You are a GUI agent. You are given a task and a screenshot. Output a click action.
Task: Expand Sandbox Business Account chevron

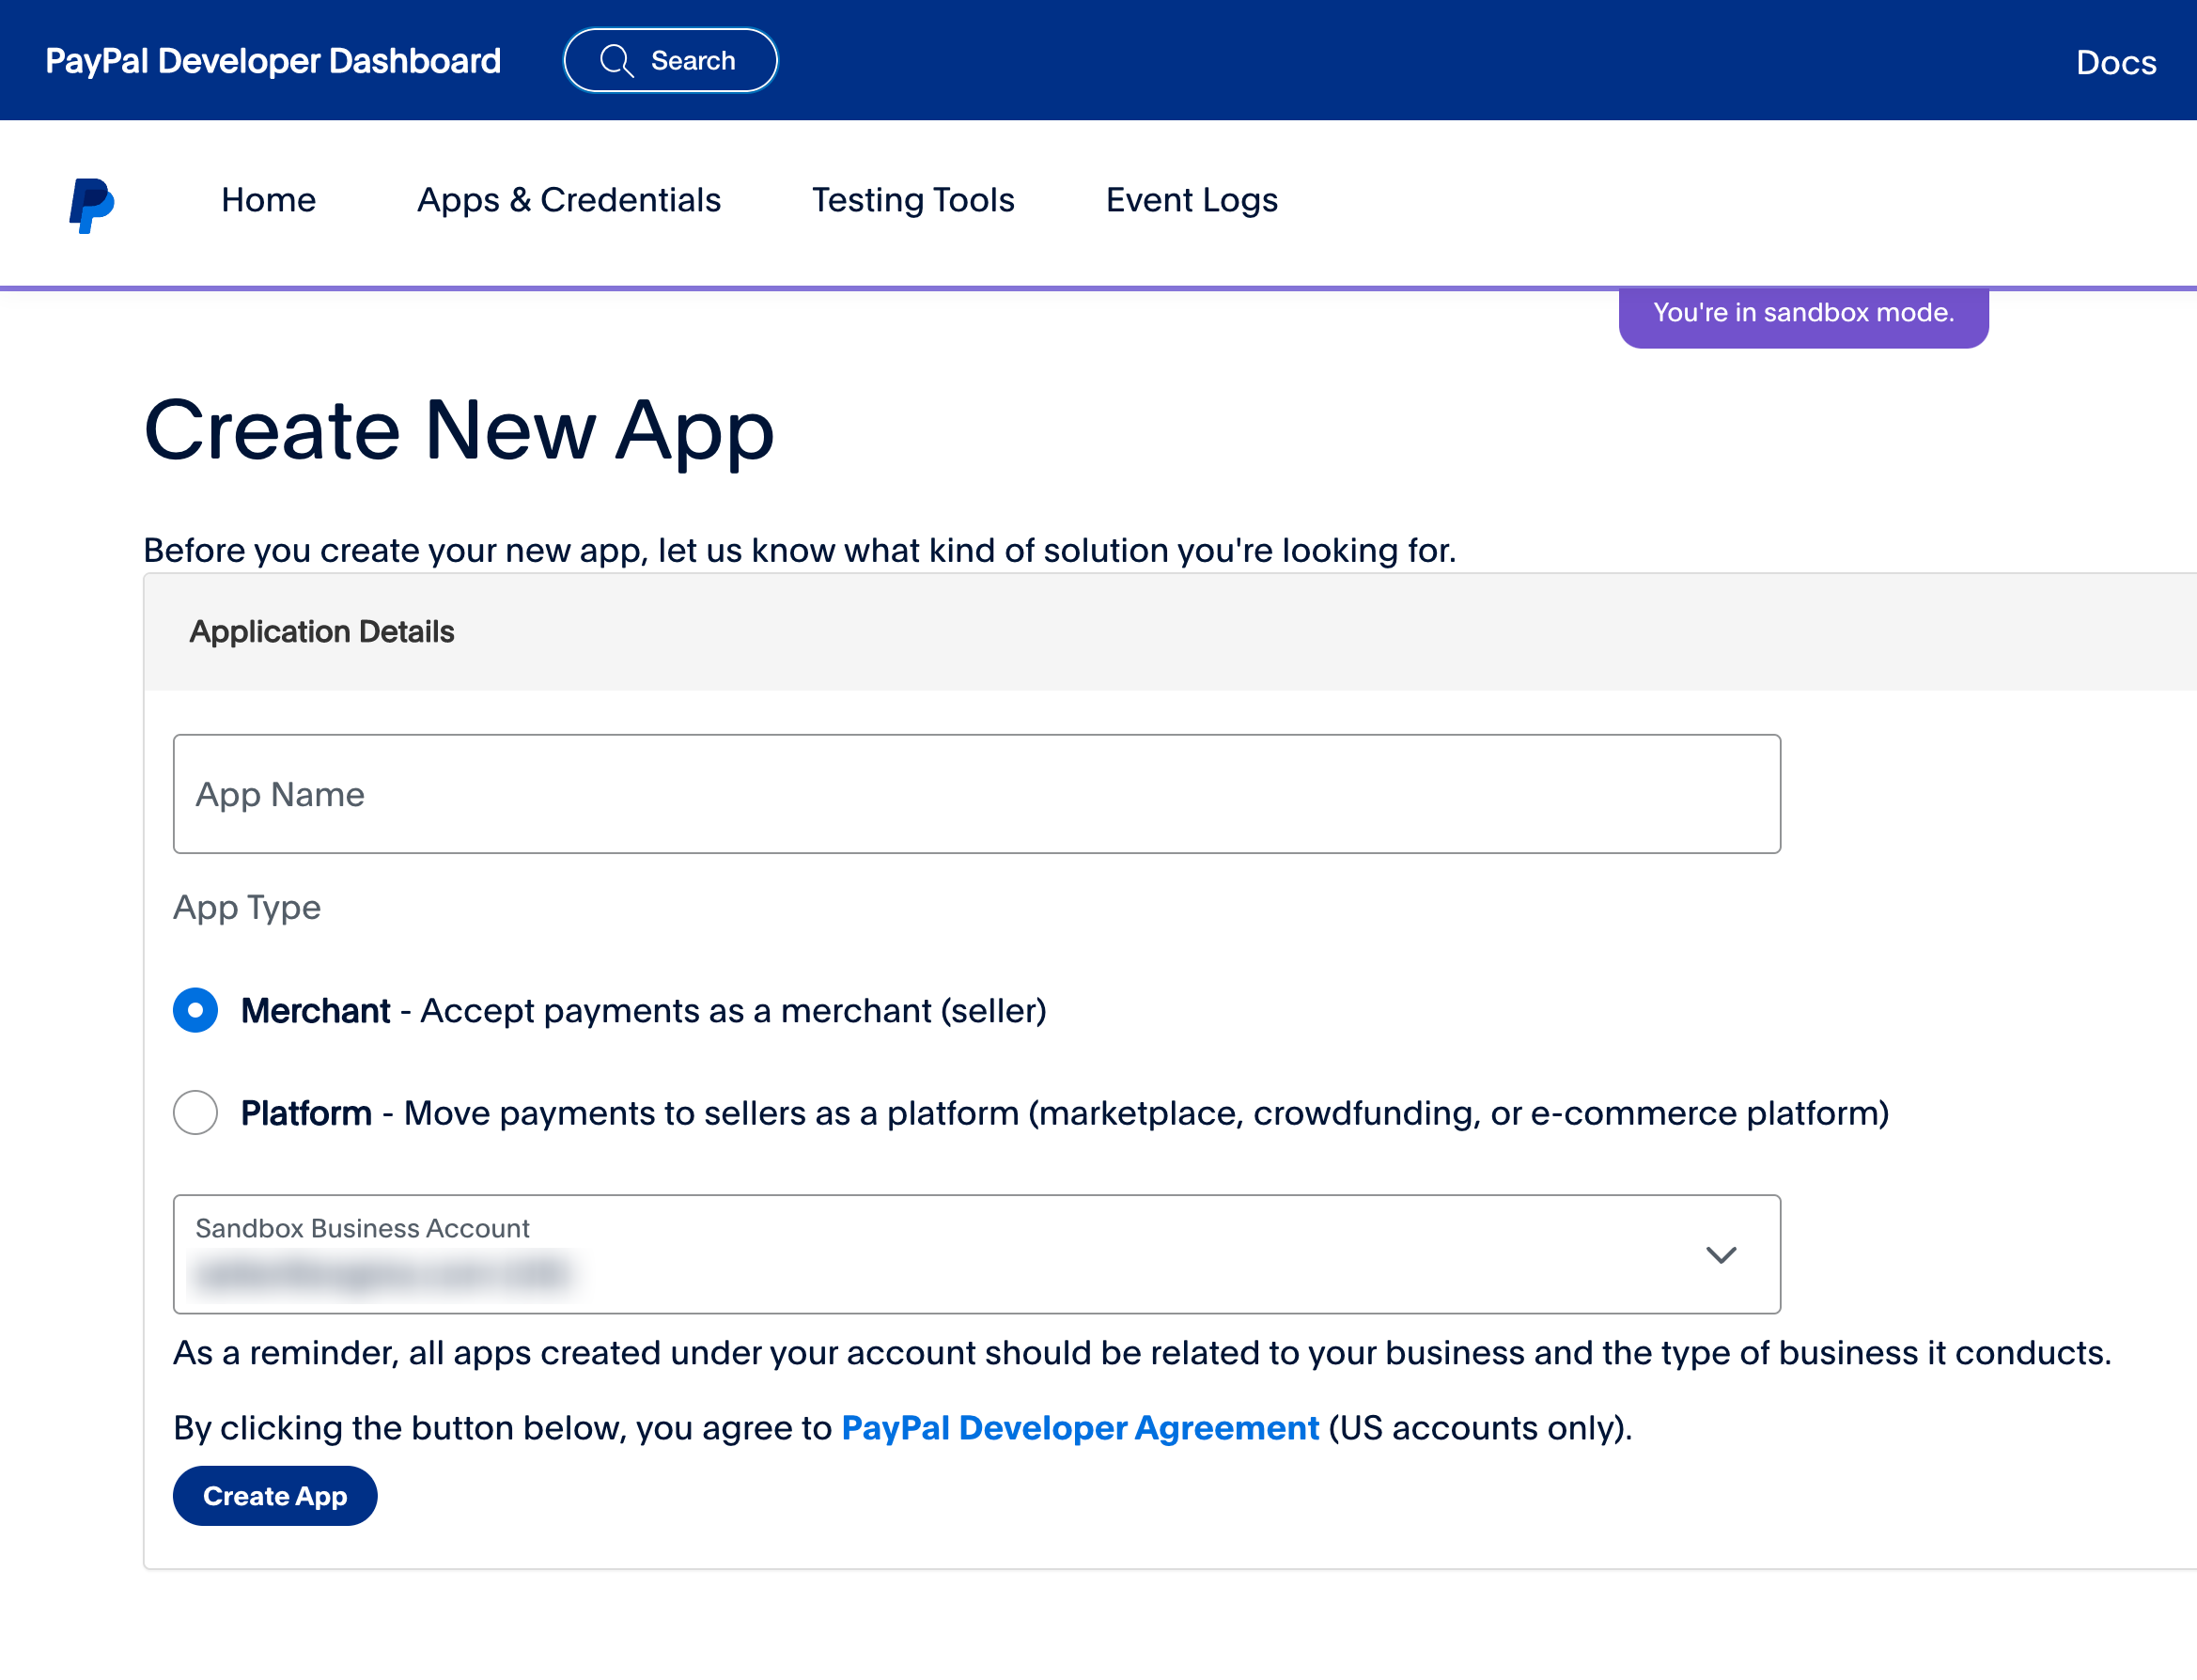coord(1720,1254)
